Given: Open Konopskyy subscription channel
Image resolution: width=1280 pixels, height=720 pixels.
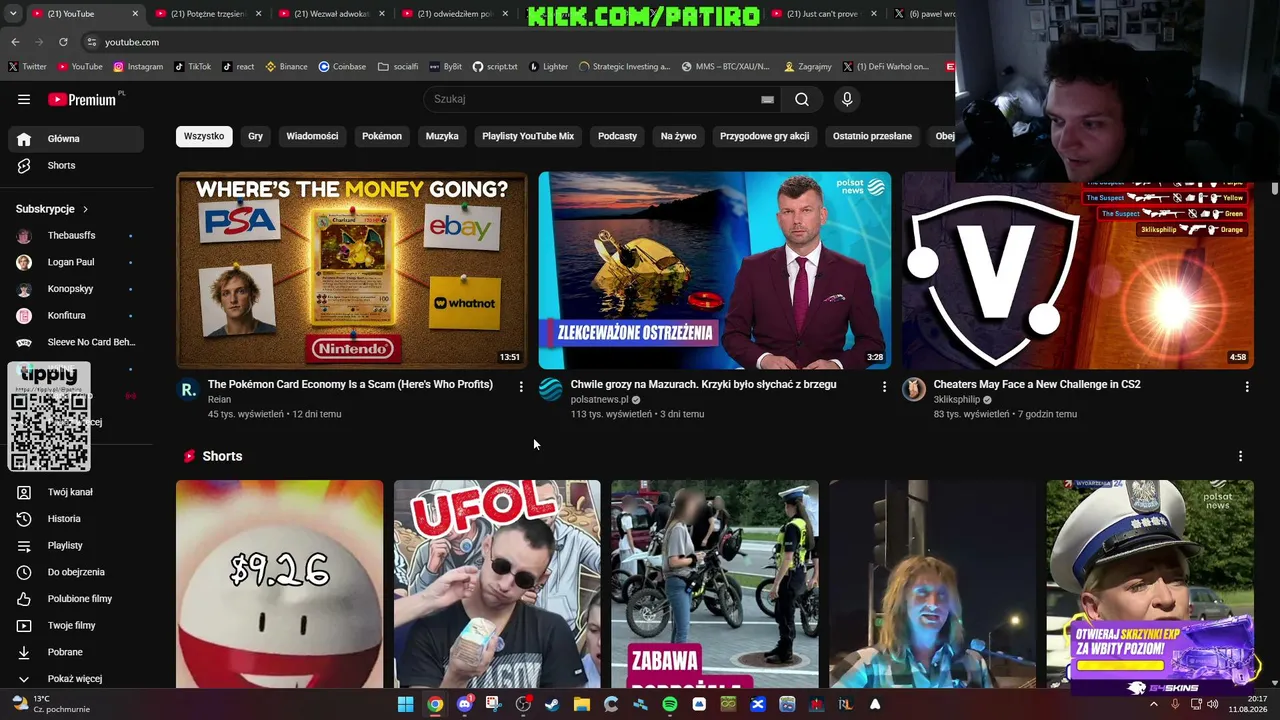Looking at the screenshot, I should (76, 289).
